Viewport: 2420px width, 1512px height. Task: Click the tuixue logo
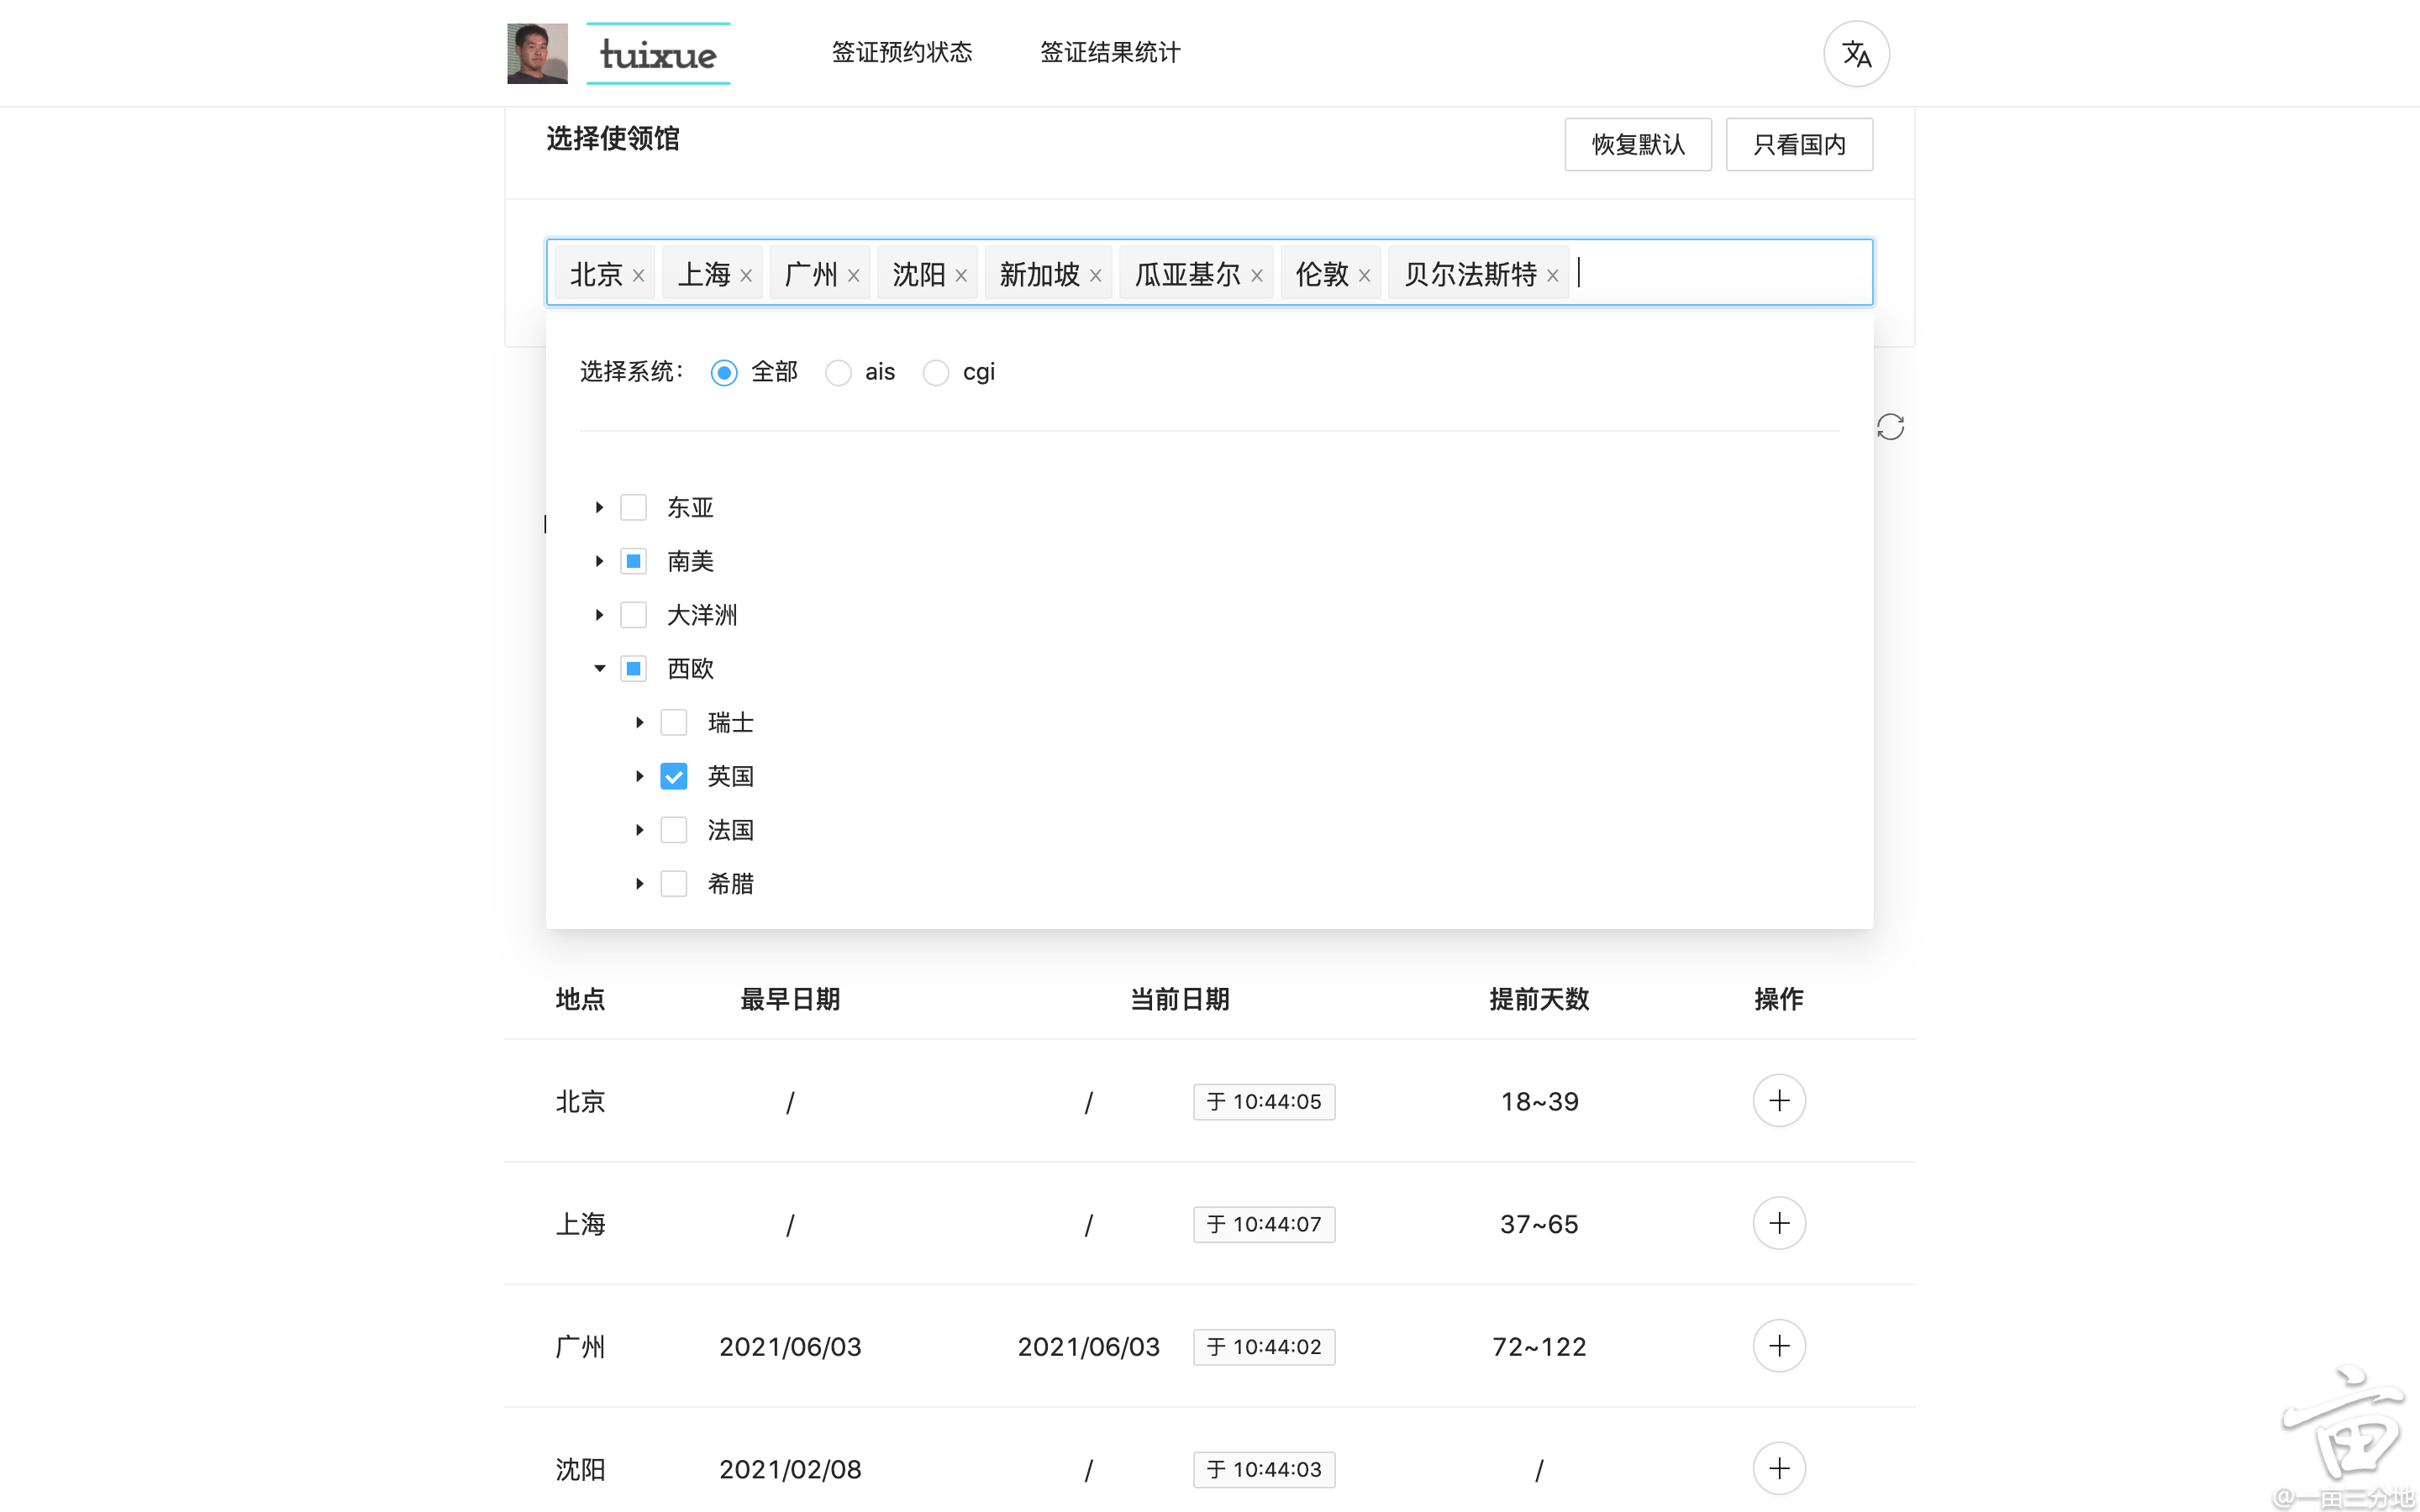click(x=657, y=54)
